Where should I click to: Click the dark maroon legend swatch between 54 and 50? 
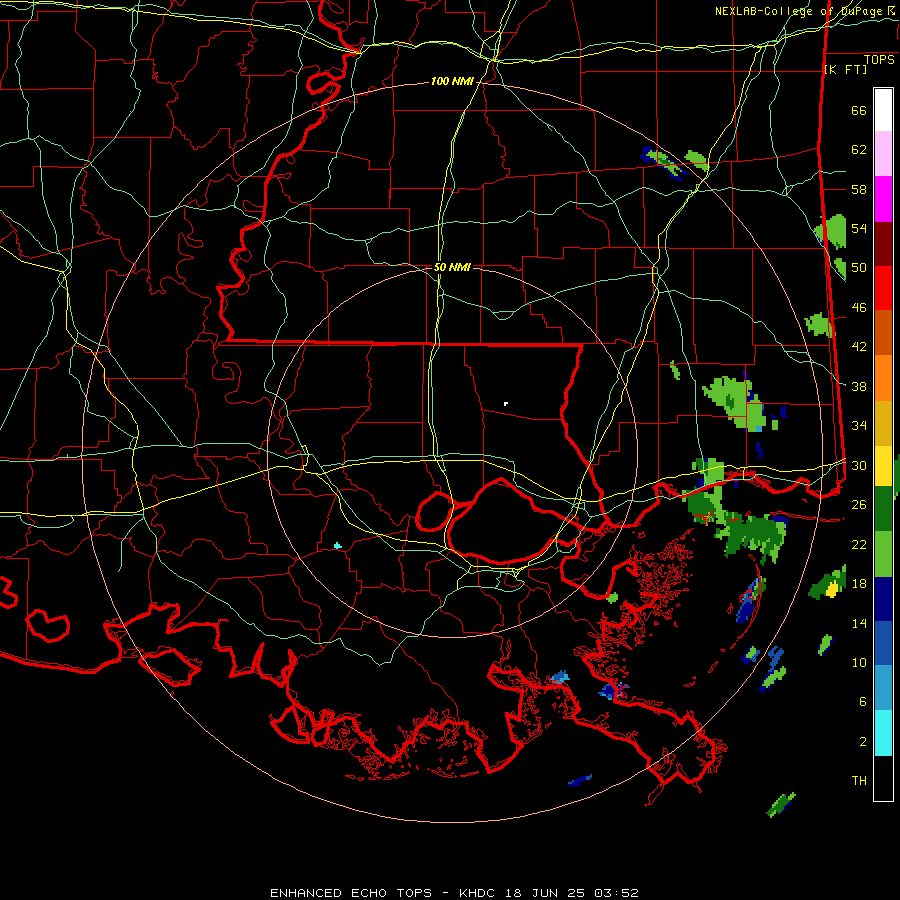tap(883, 244)
